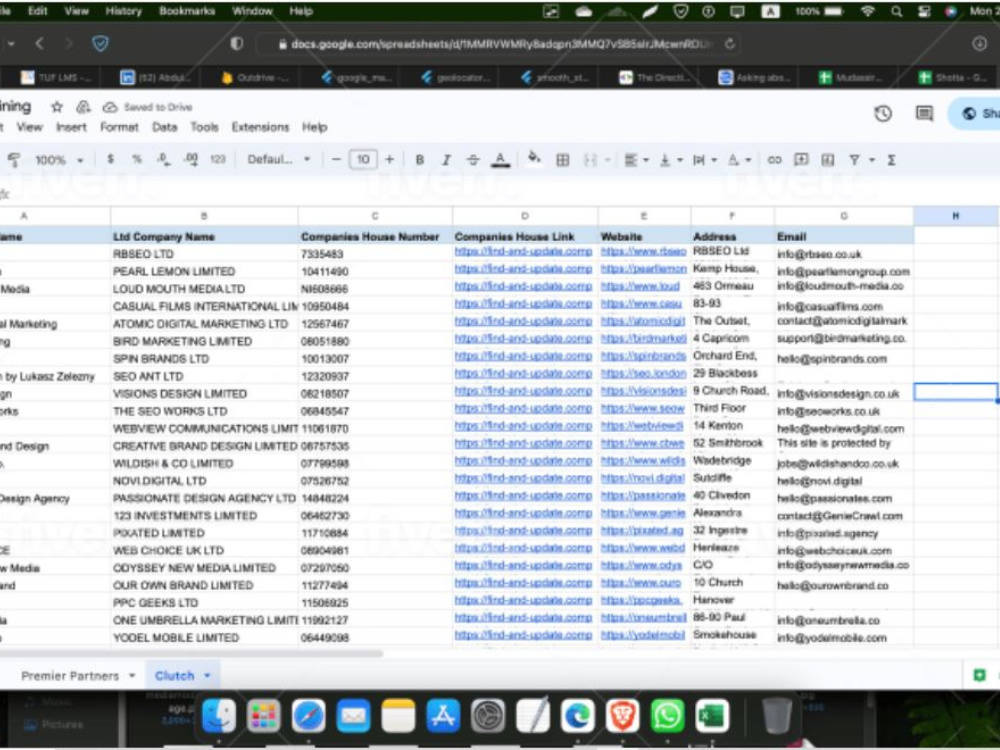Viewport: 1000px width, 750px height.
Task: Click the browser downloads icon
Action: coord(980,43)
